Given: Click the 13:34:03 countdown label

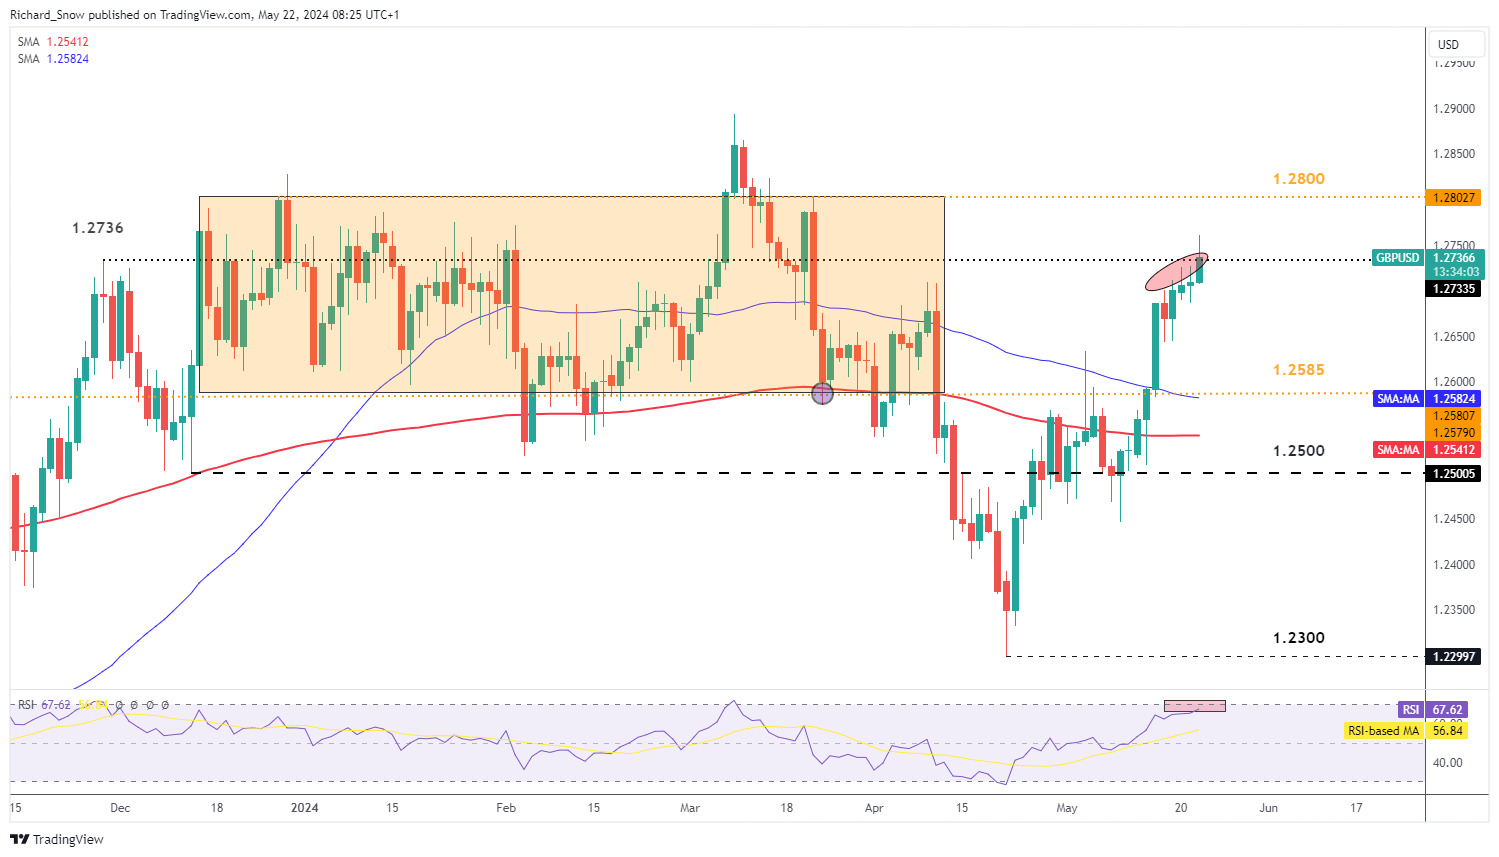Looking at the screenshot, I should click(x=1455, y=272).
